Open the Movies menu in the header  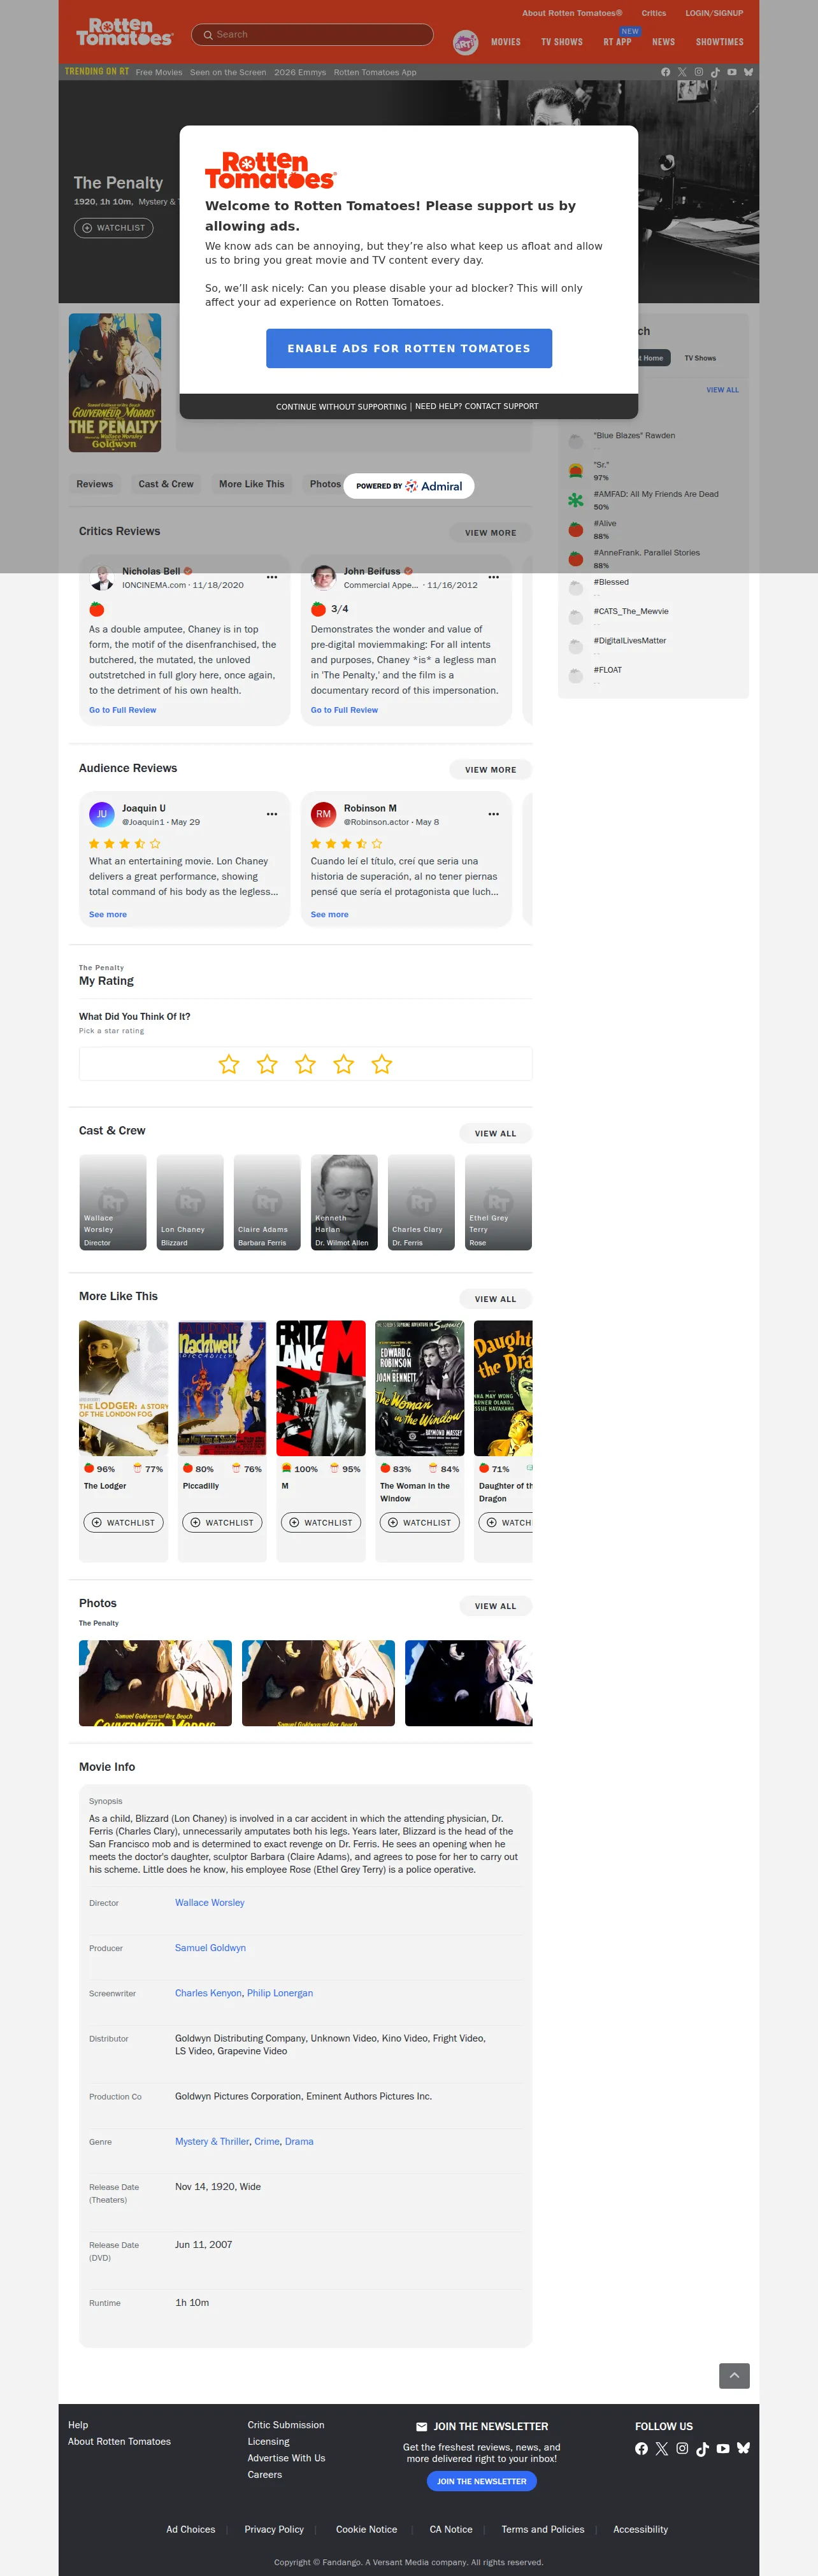[506, 42]
